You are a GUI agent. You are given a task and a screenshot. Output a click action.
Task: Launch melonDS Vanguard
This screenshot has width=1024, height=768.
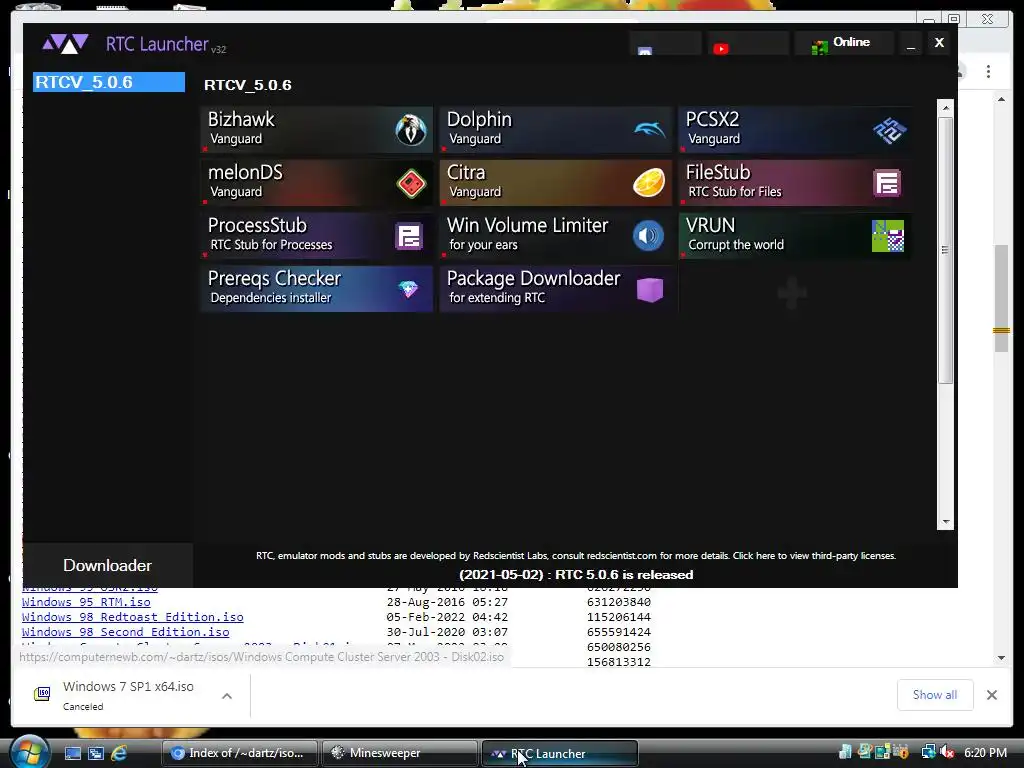tap(317, 183)
